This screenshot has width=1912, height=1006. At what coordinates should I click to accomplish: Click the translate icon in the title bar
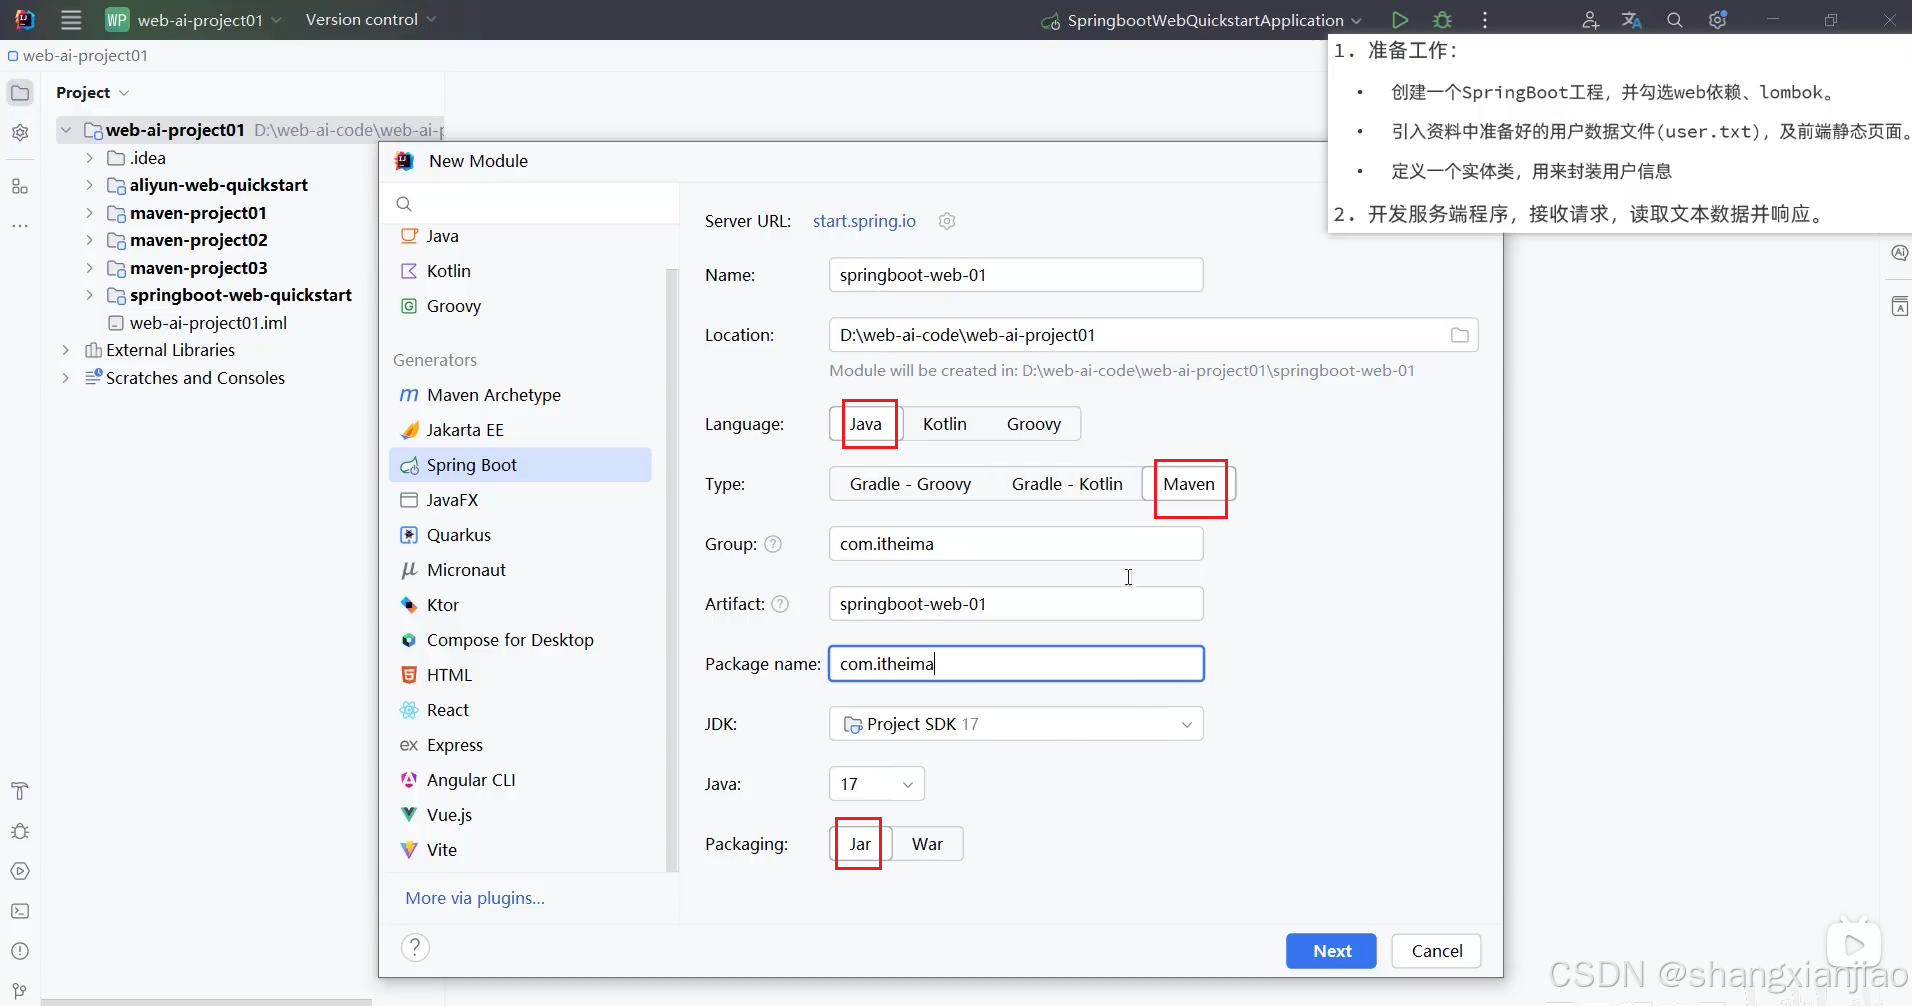tap(1632, 20)
